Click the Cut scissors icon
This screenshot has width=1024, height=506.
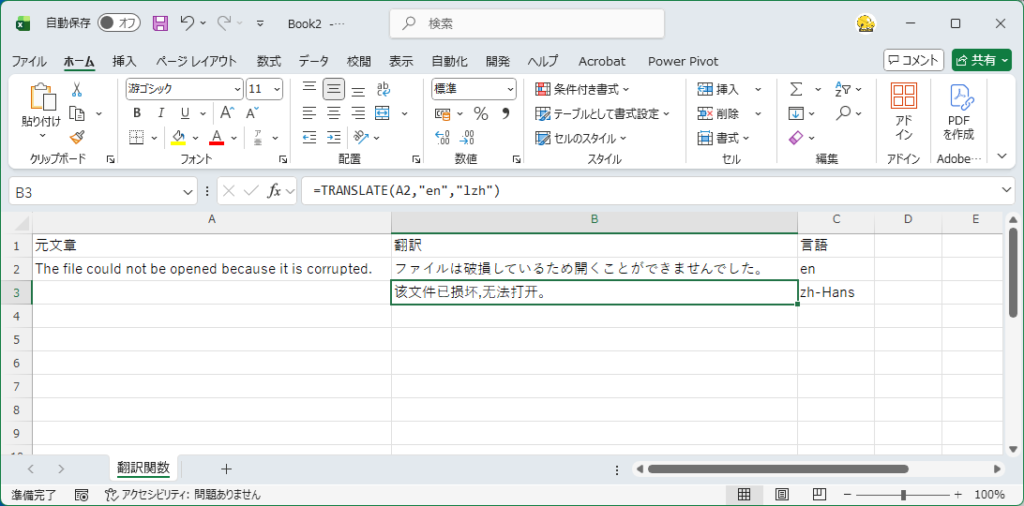tap(76, 89)
